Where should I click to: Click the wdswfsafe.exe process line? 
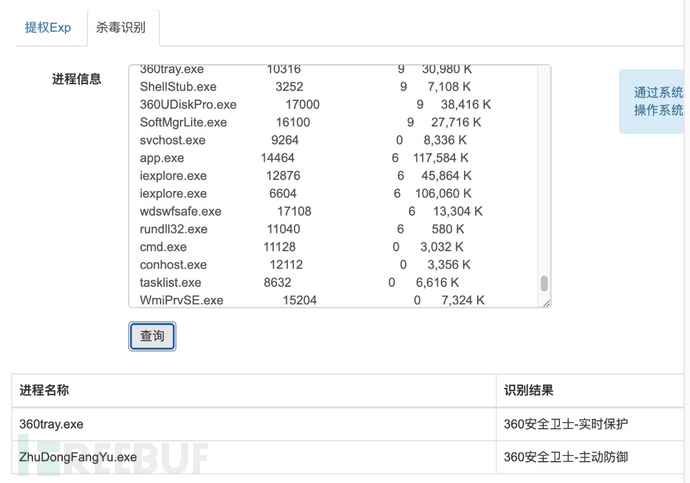point(311,211)
